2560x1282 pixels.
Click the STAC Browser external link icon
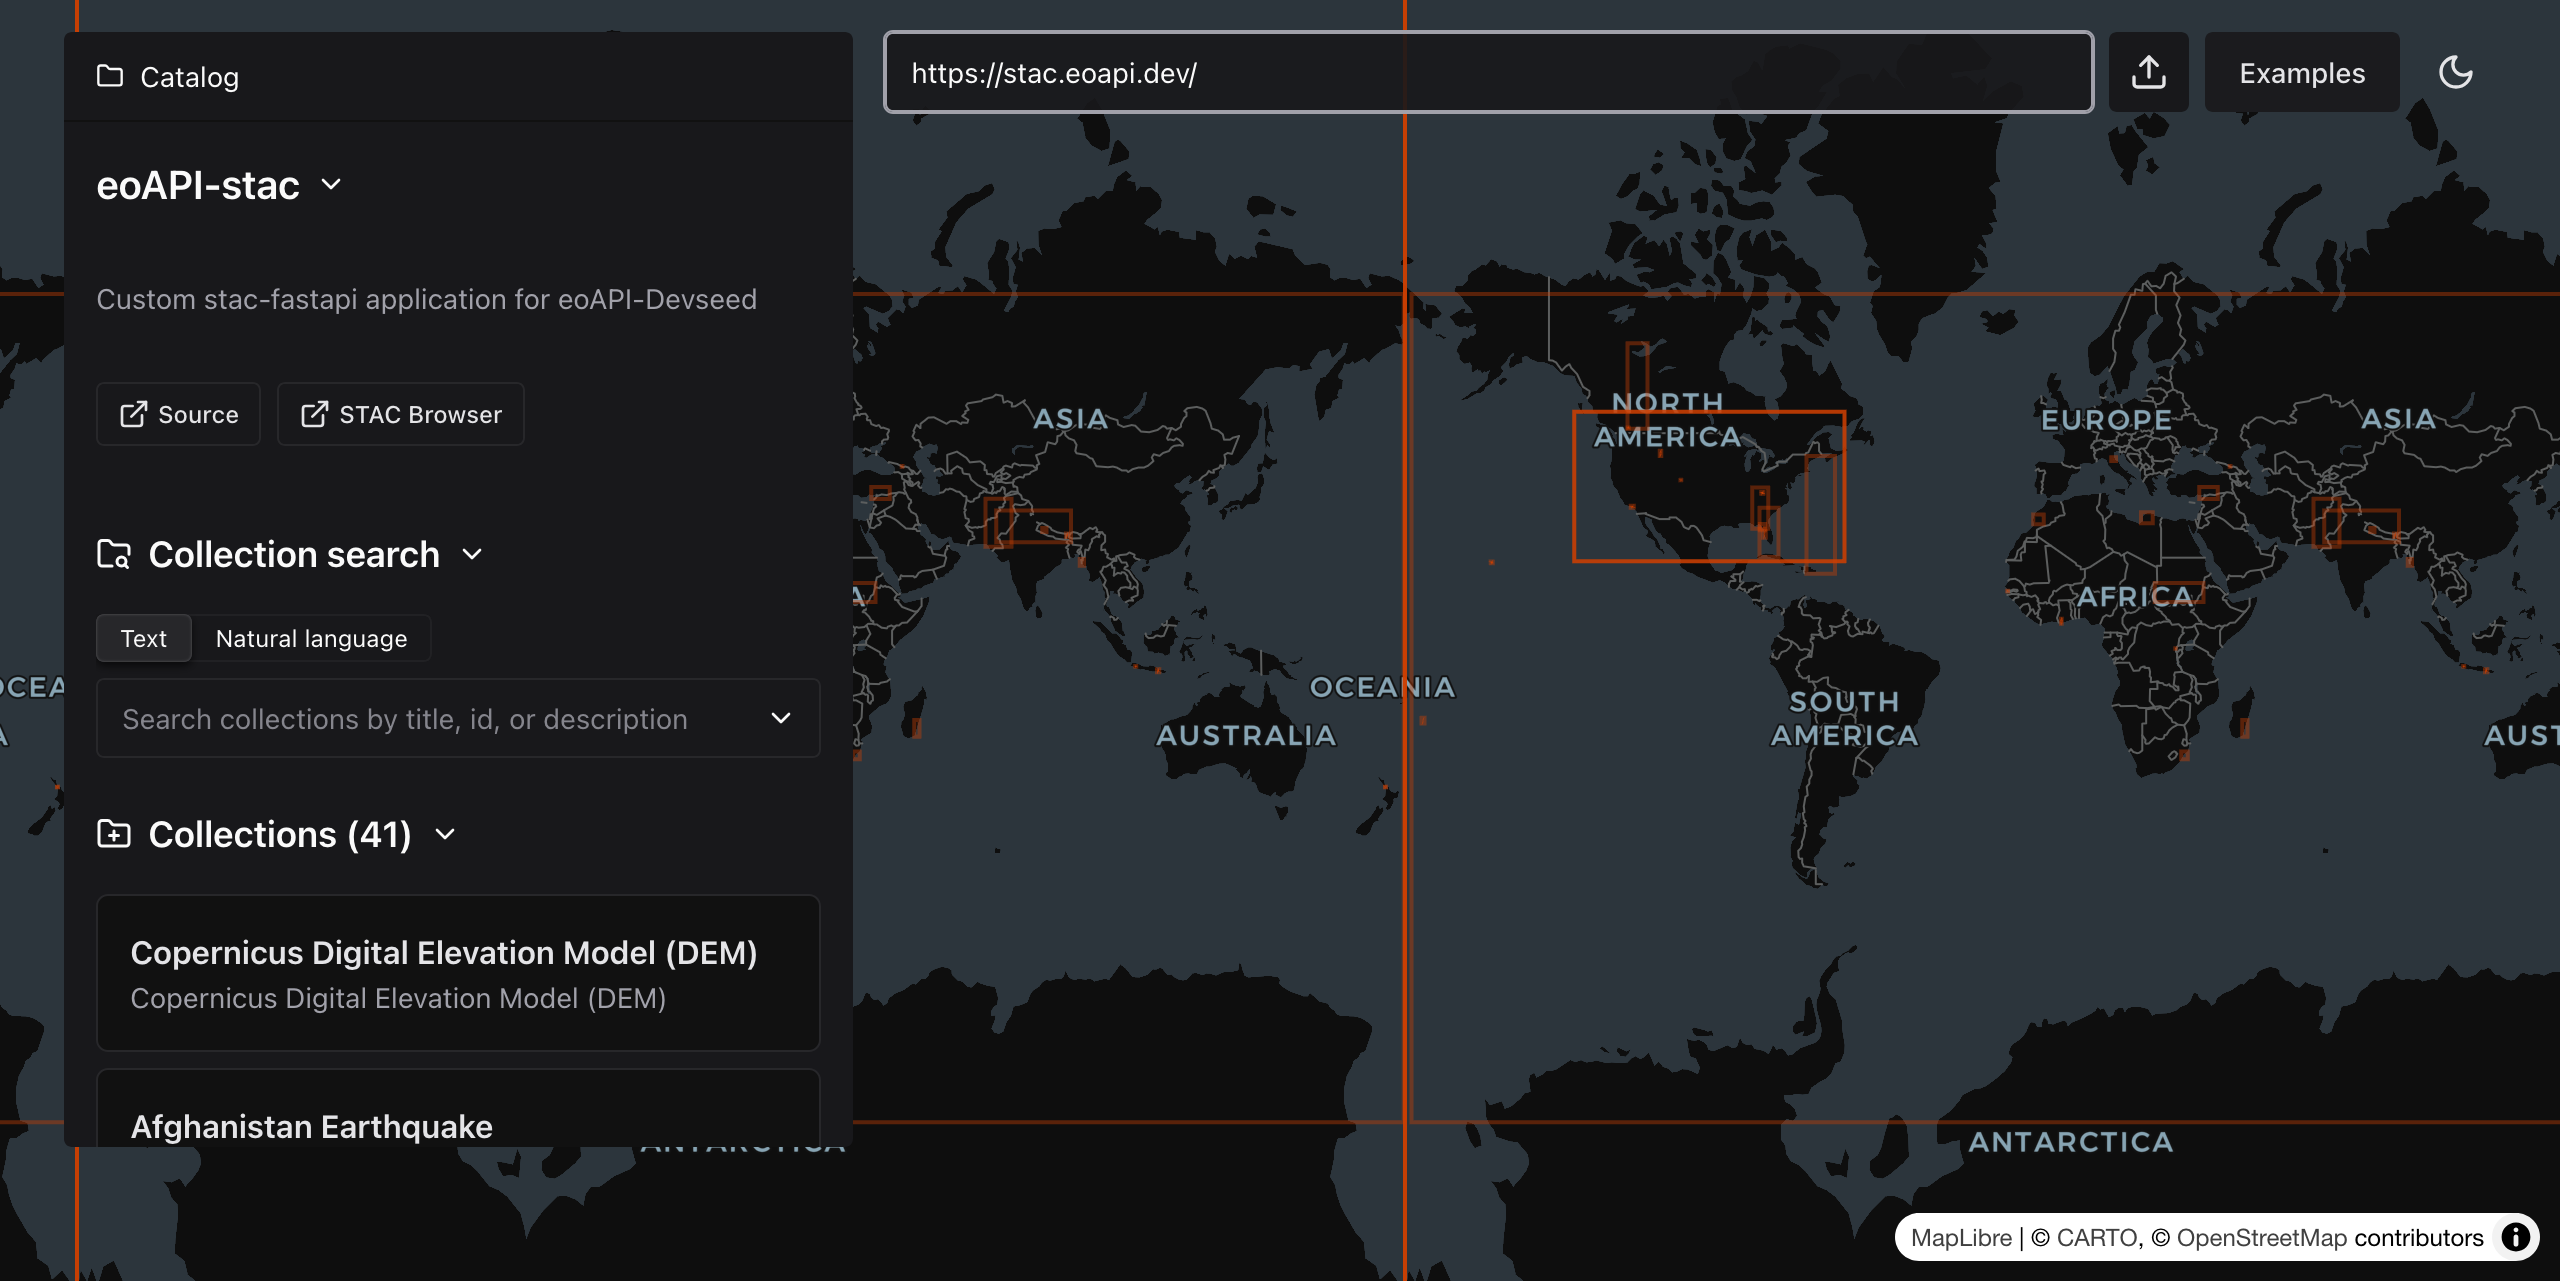click(314, 414)
